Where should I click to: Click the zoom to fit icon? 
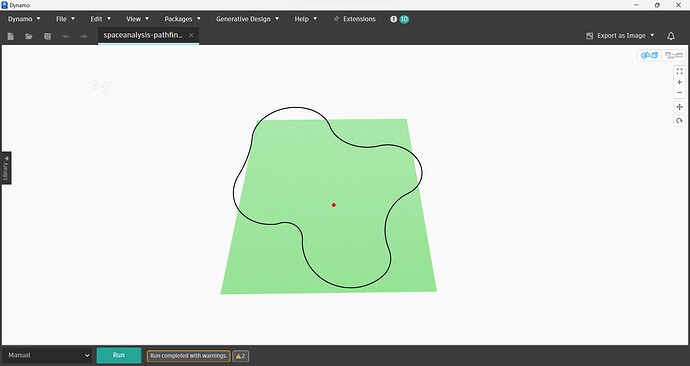(x=679, y=71)
